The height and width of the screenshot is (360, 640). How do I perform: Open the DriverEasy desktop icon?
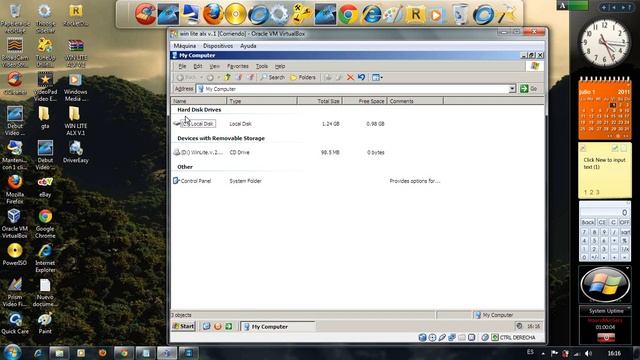tap(76, 152)
